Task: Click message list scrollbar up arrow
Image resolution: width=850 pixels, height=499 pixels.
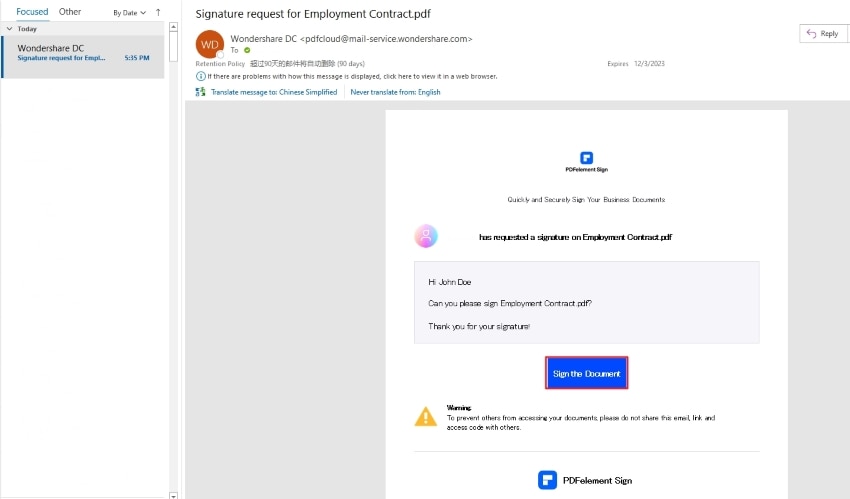Action: pyautogui.click(x=173, y=27)
